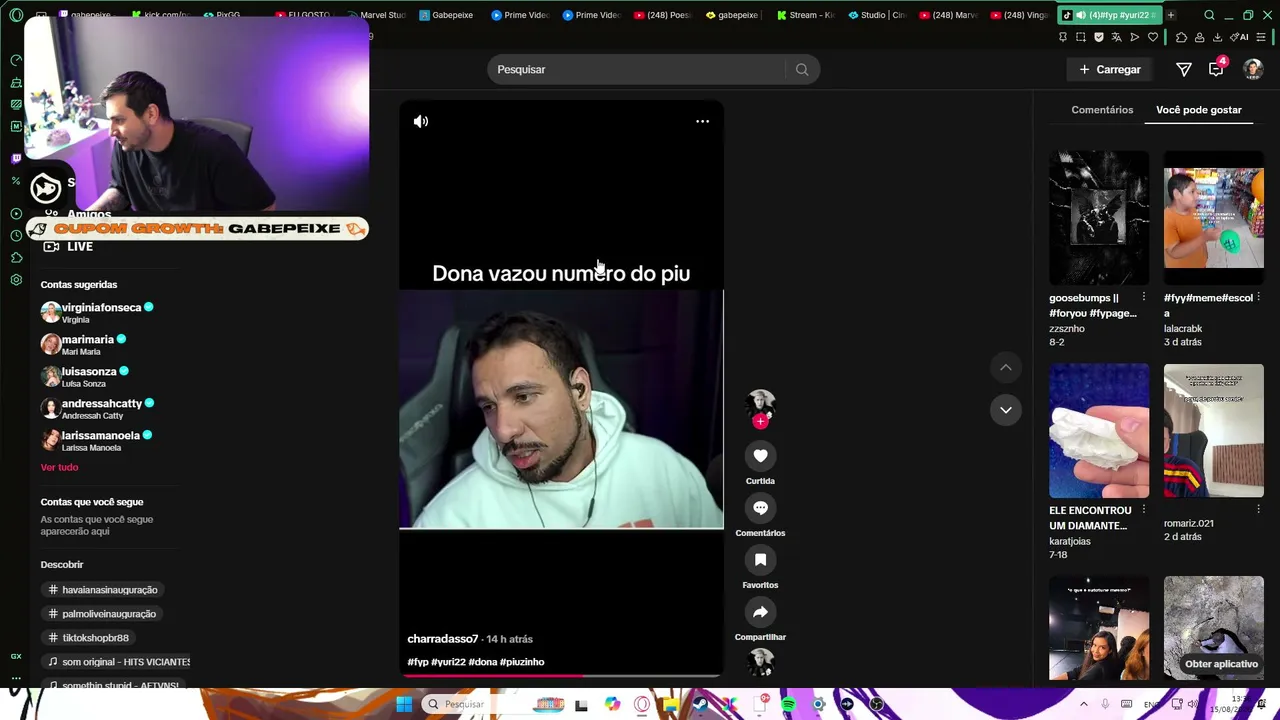Screen dimensions: 1280x720
Task: Open charradasso7 creator profile link
Action: click(442, 639)
